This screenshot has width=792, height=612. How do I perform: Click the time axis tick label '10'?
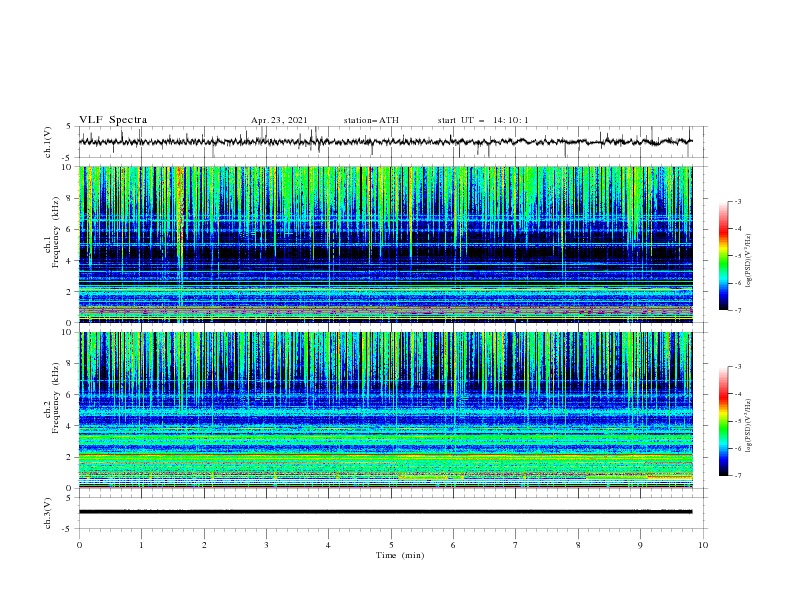[703, 545]
